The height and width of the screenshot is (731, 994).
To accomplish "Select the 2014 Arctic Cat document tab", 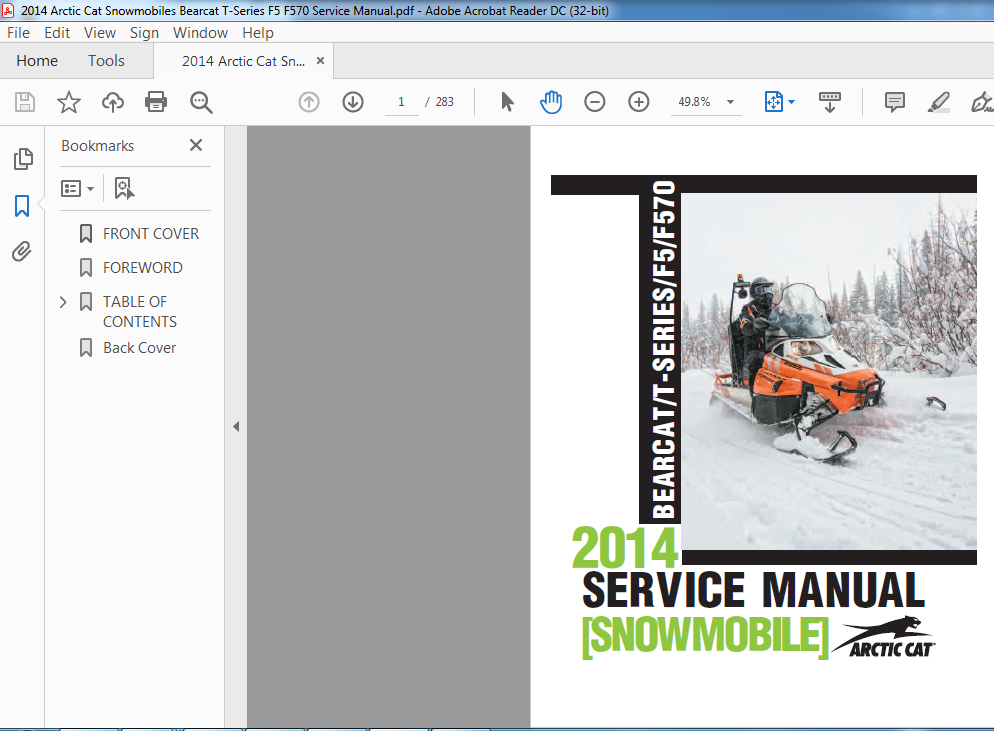I will coord(243,61).
